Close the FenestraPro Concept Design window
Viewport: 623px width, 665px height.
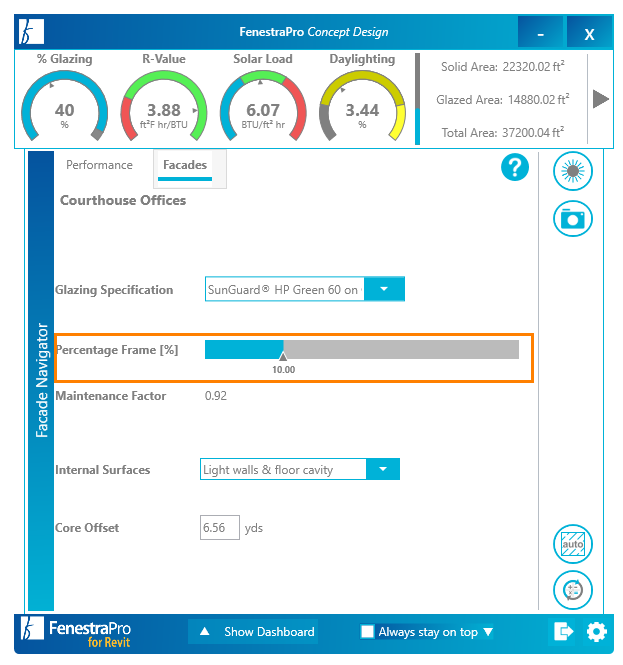[589, 32]
